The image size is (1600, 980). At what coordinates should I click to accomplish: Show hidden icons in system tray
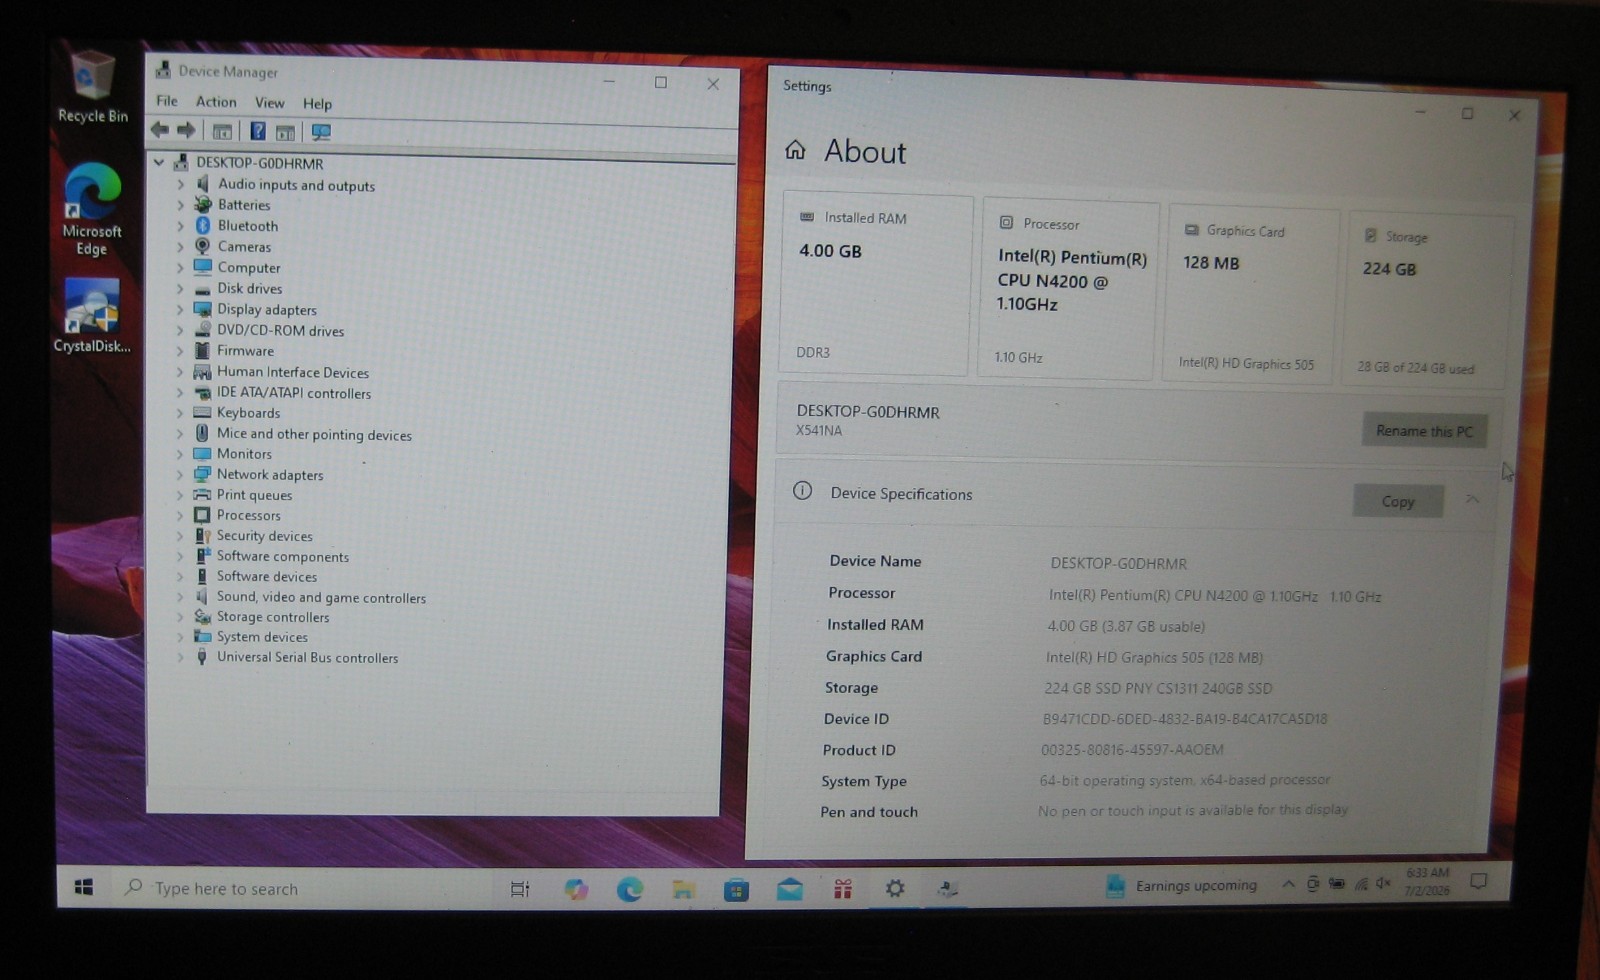[1288, 884]
